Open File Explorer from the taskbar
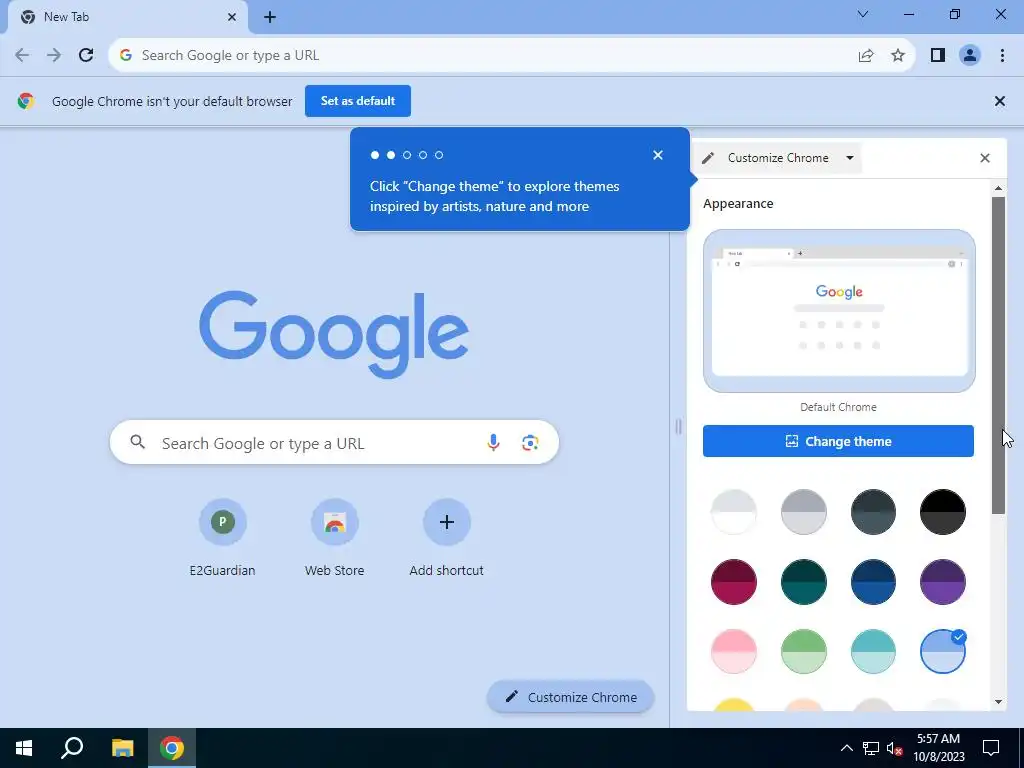Screen dimensions: 1024x768 (122, 748)
